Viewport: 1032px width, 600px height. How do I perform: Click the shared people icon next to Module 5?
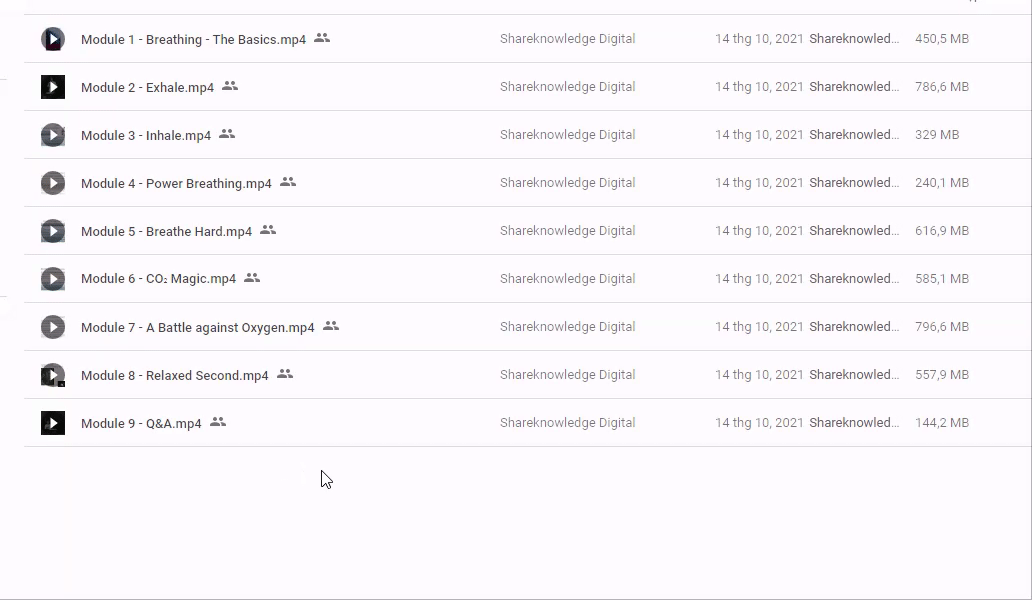click(268, 230)
